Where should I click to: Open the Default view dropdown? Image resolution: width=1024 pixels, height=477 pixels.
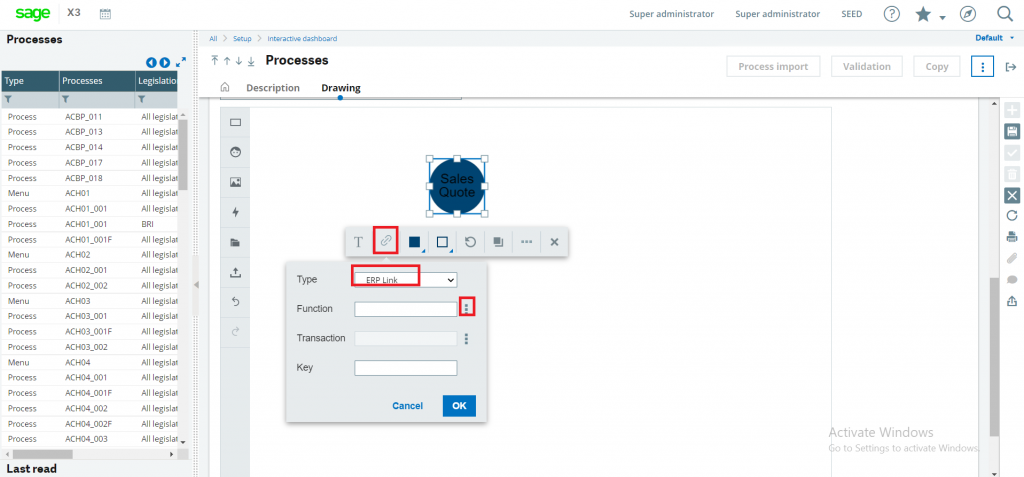click(x=995, y=38)
